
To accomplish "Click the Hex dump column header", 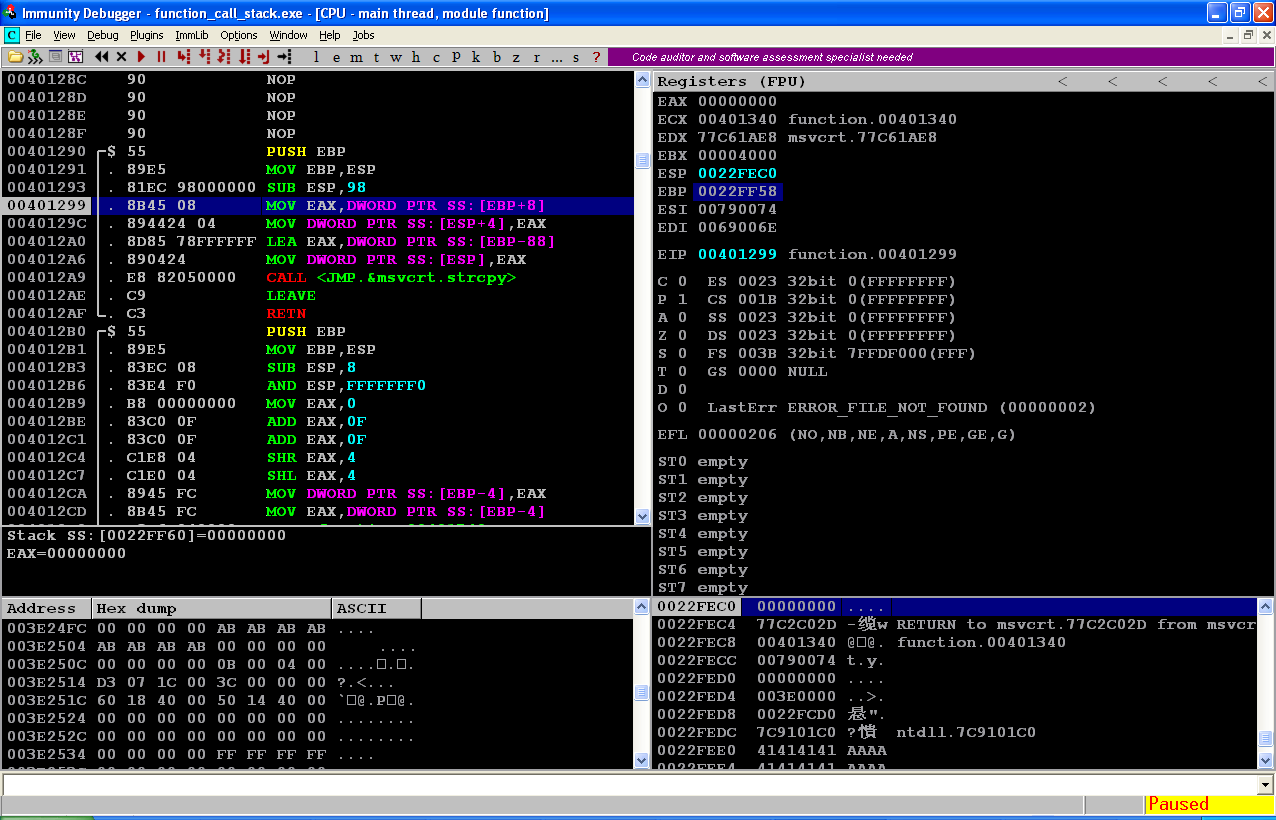I will point(211,608).
